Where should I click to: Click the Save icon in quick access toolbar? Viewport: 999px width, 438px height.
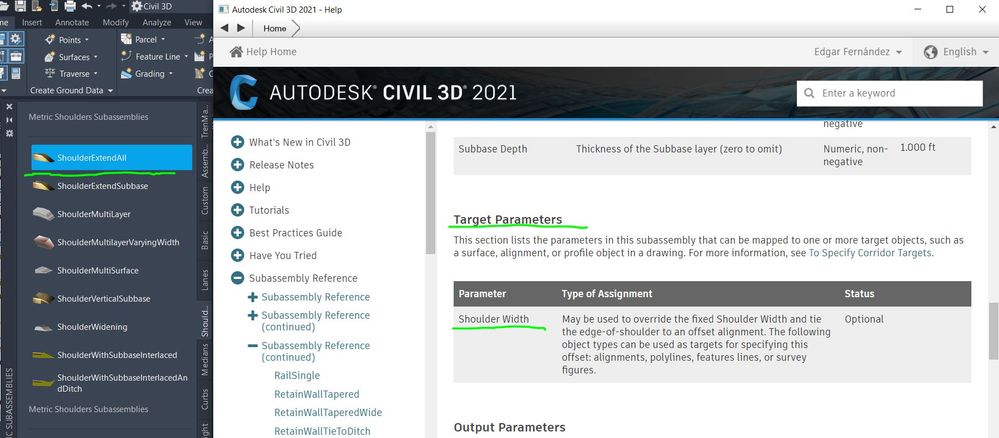20,6
